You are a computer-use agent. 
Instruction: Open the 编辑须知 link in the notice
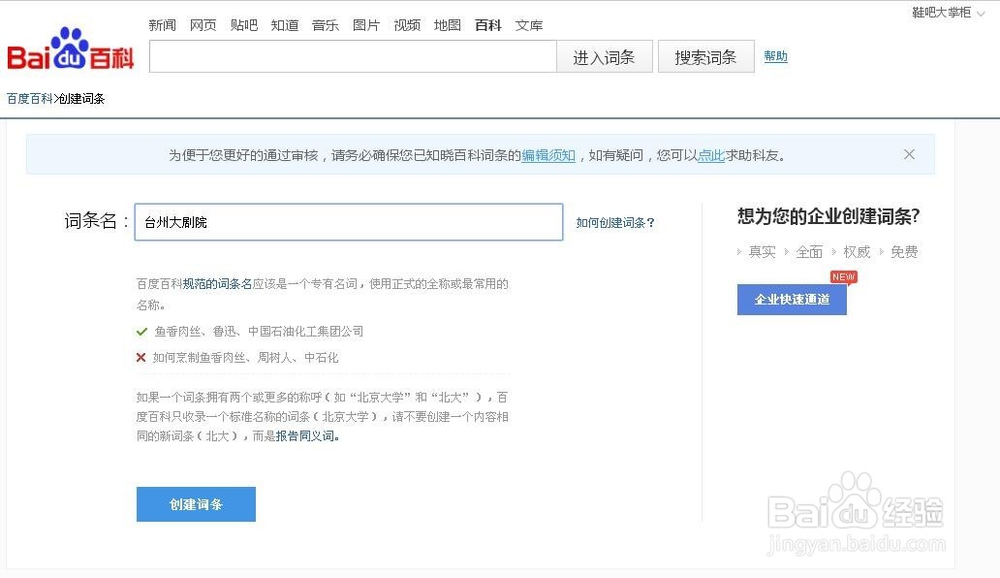(548, 155)
